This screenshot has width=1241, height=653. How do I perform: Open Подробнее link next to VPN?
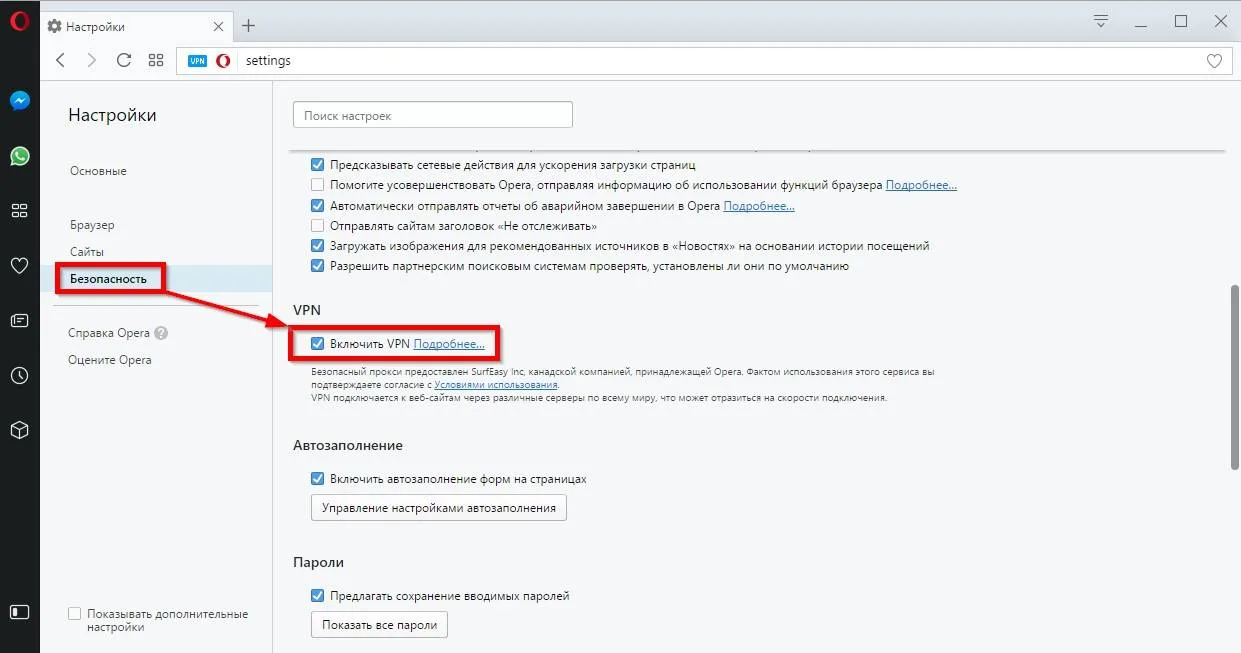pos(449,344)
